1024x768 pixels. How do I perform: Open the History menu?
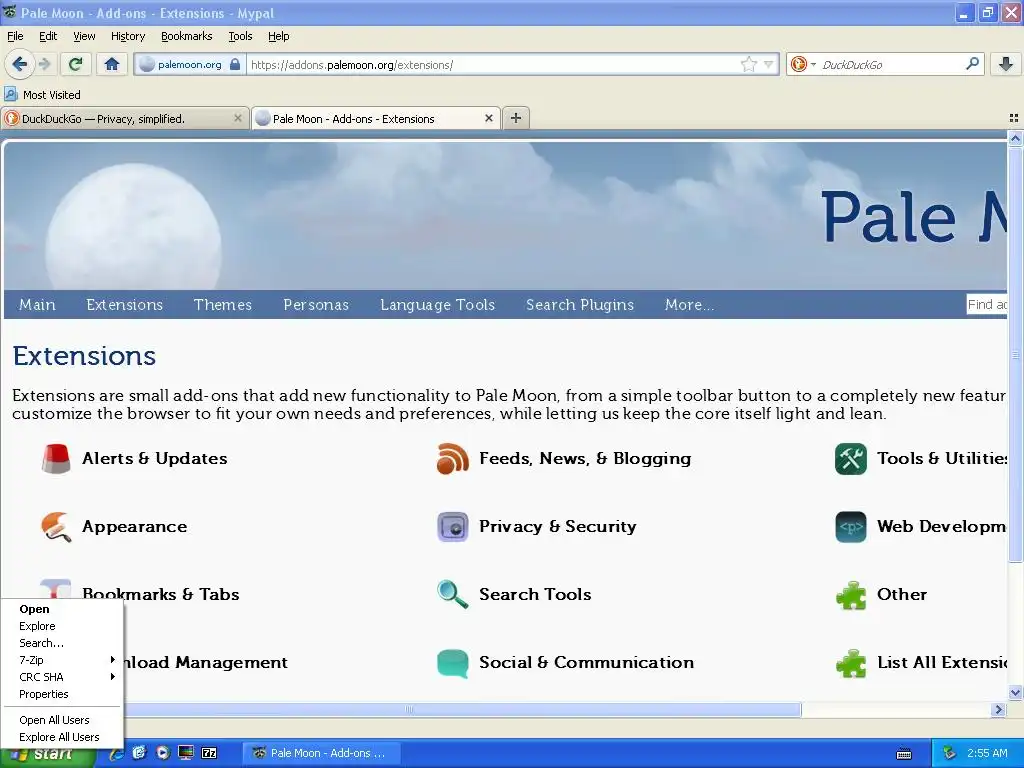pos(128,36)
